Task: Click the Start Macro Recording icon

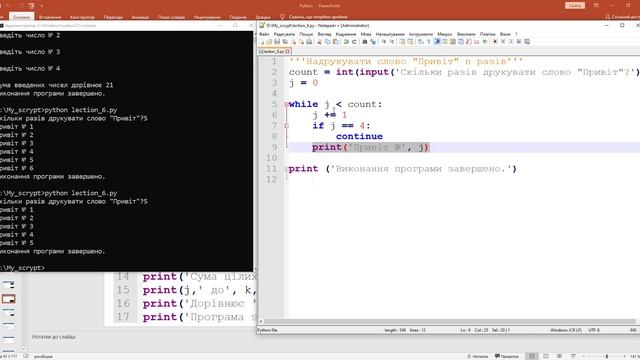Action: coord(495,42)
